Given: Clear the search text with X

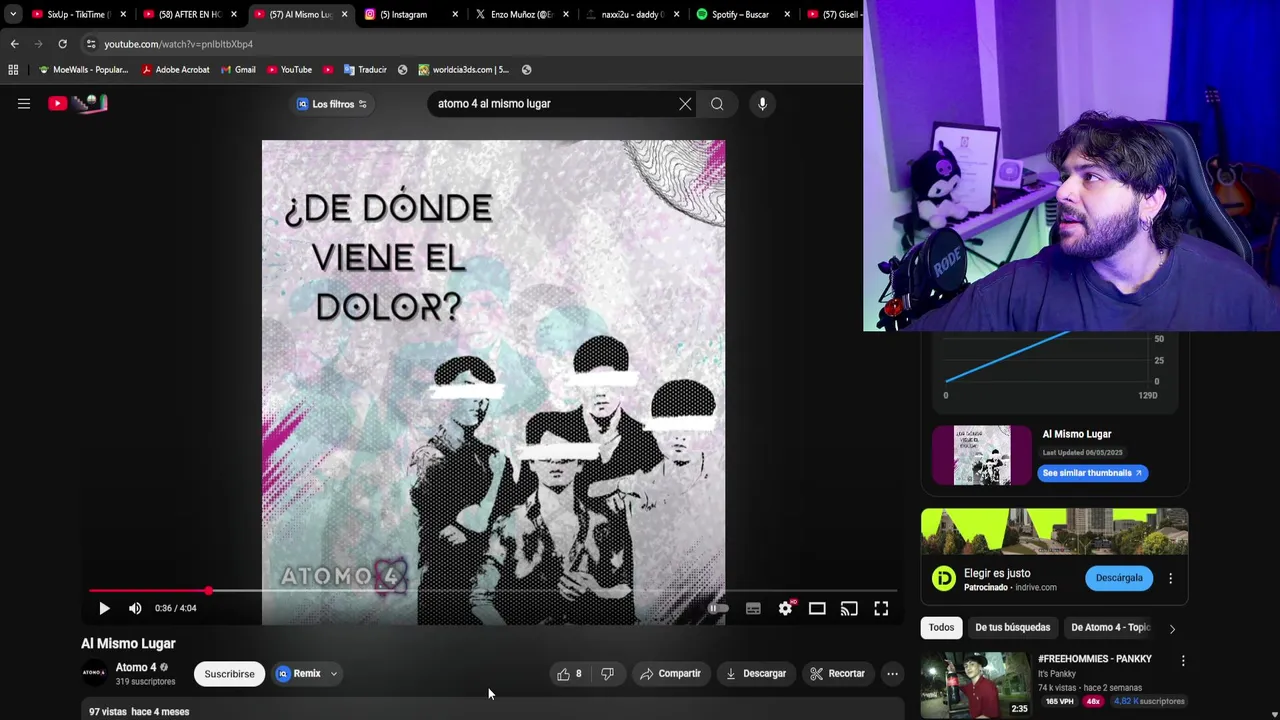Looking at the screenshot, I should pos(685,104).
